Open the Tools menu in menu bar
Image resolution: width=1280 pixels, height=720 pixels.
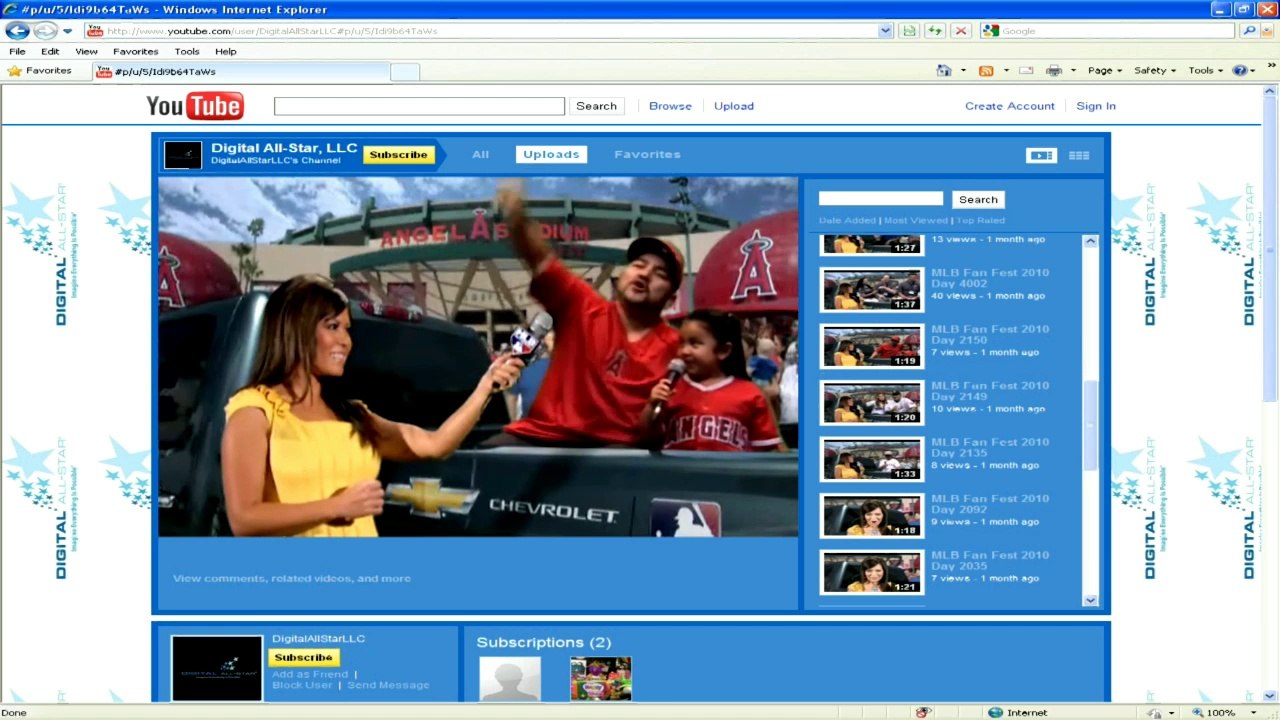pos(187,51)
